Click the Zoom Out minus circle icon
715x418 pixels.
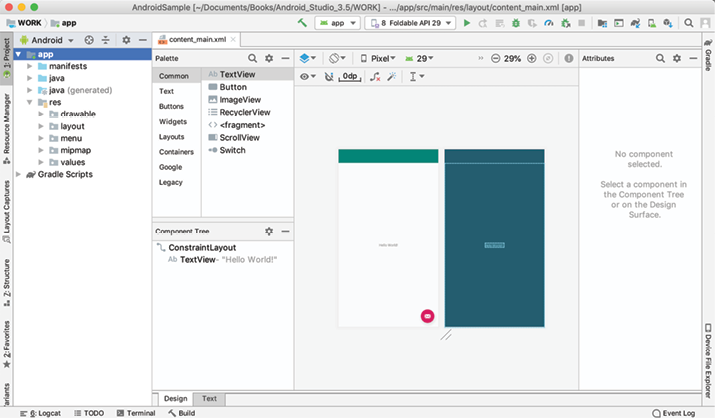coord(495,58)
